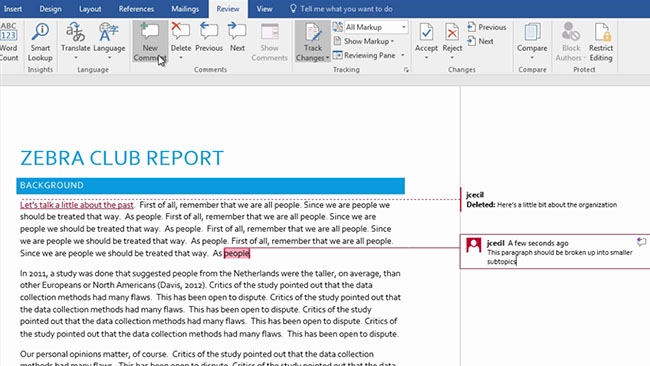
Task: Open the Mailings tab
Action: (185, 9)
